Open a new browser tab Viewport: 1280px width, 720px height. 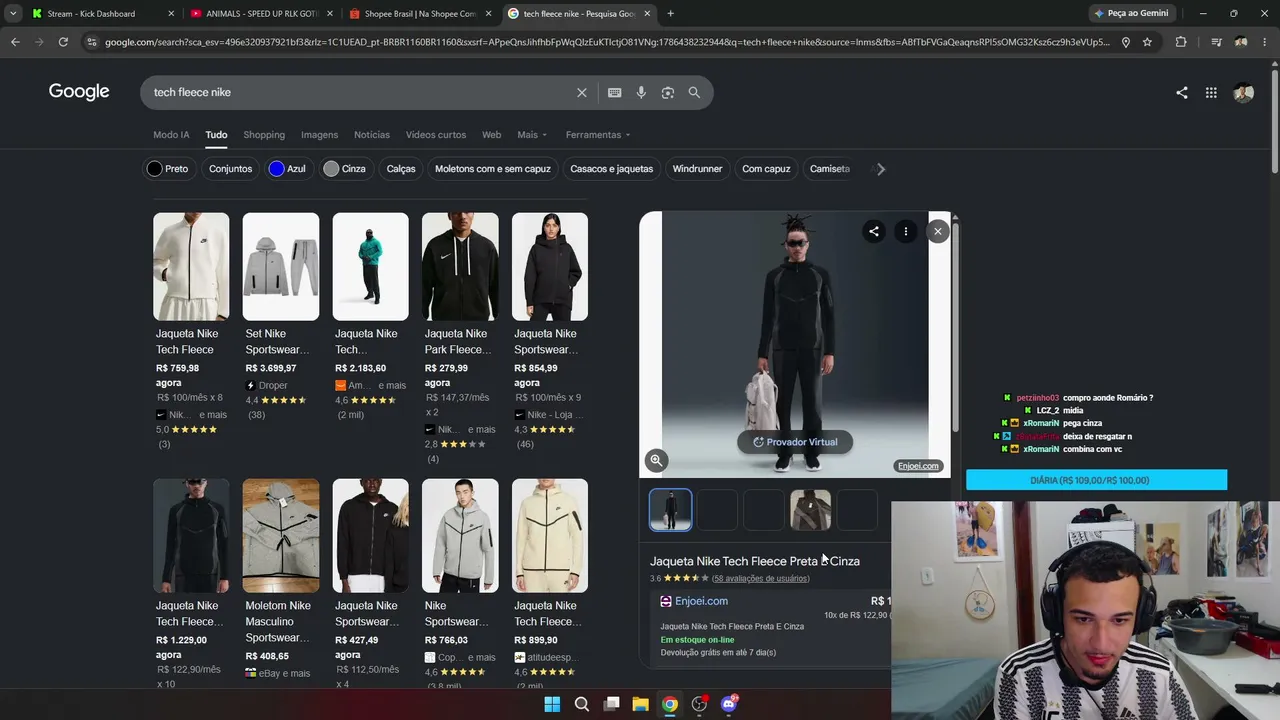tap(670, 14)
